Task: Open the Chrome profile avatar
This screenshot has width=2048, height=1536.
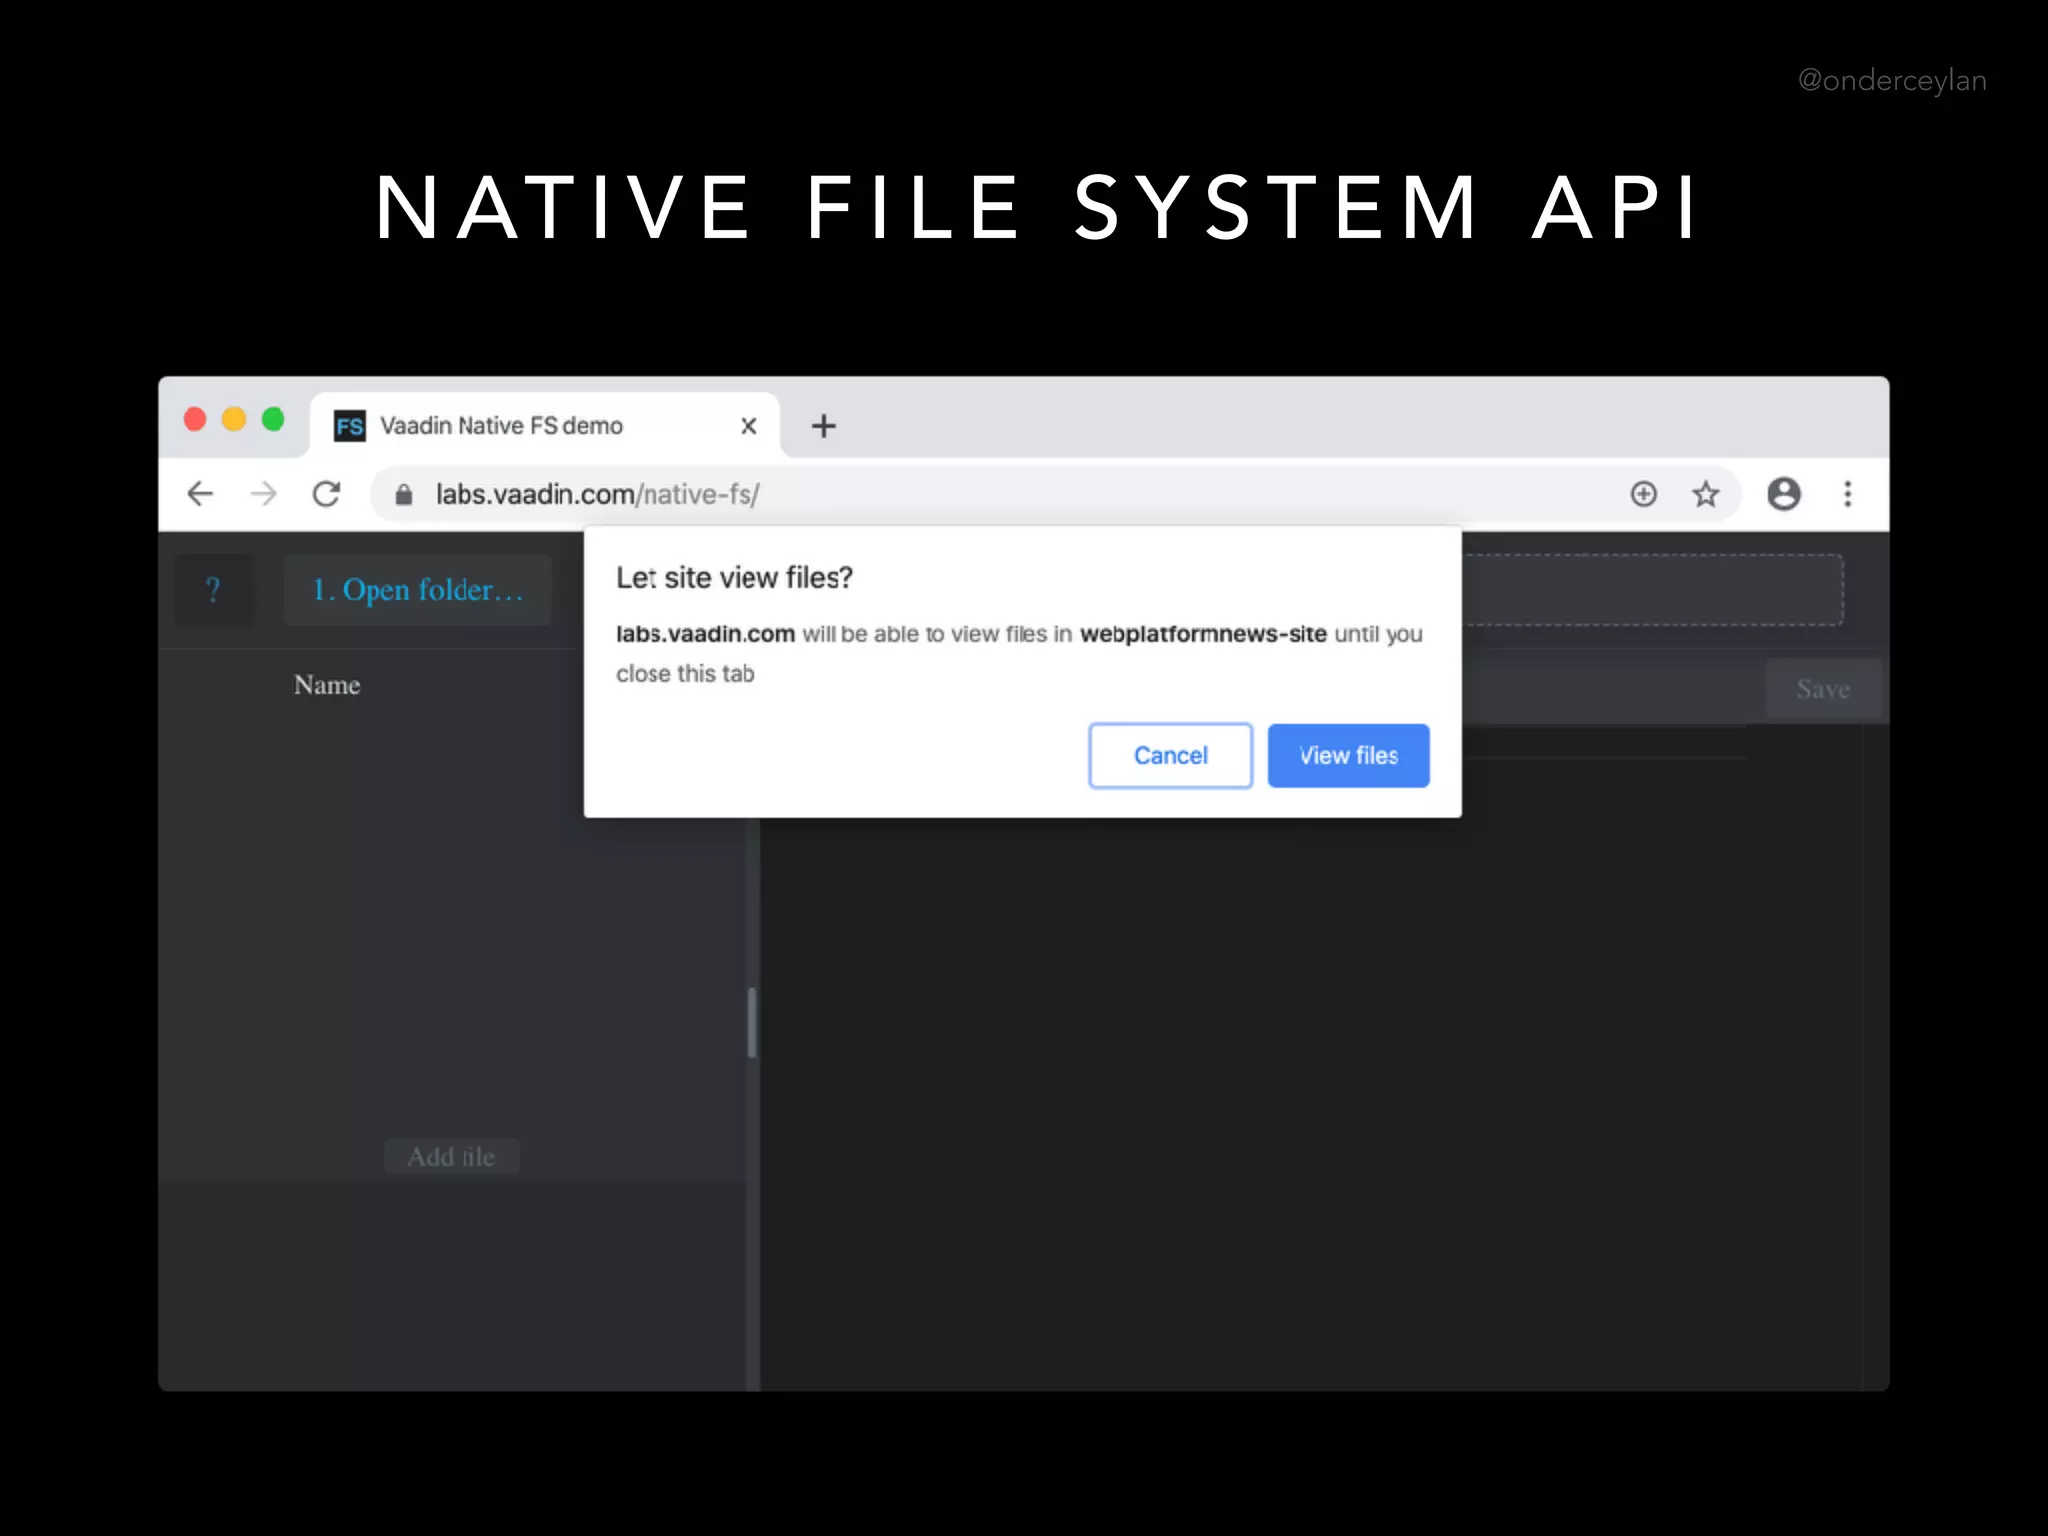Action: pos(1783,494)
